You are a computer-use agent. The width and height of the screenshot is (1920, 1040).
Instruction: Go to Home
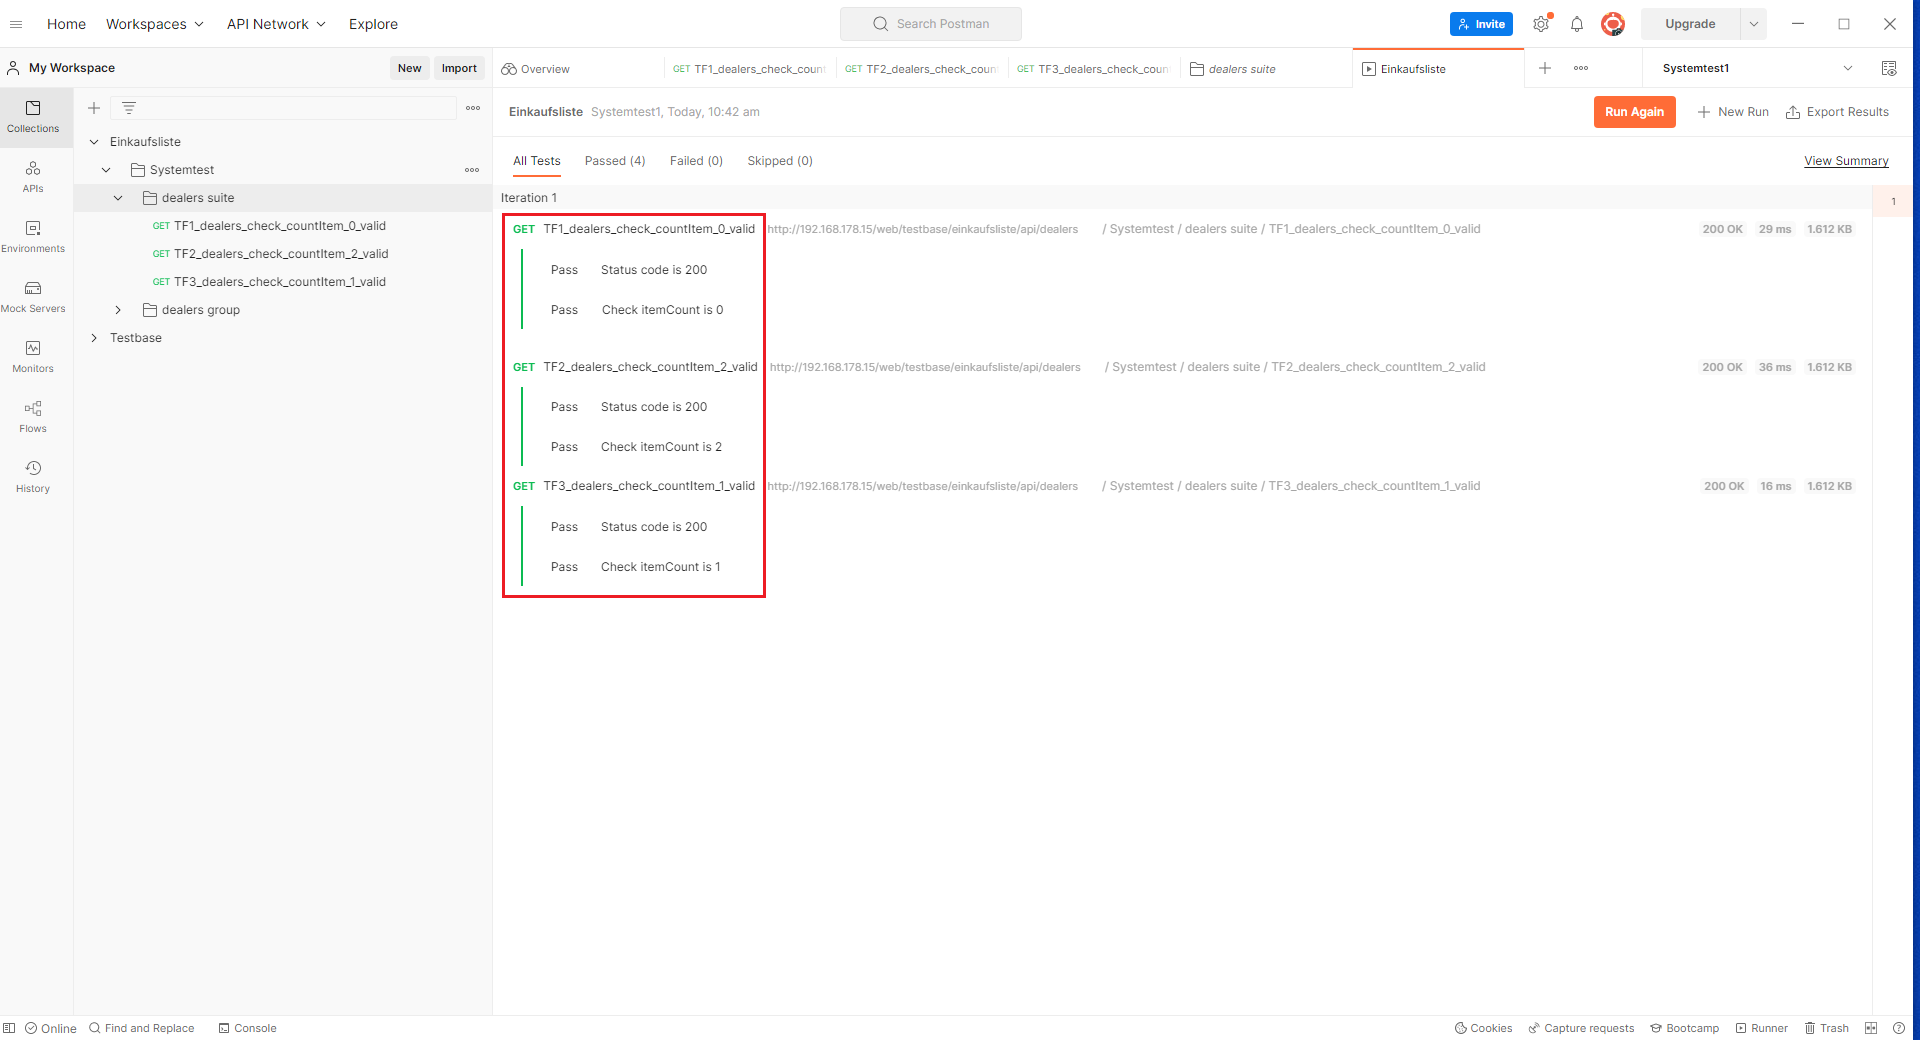pyautogui.click(x=67, y=24)
